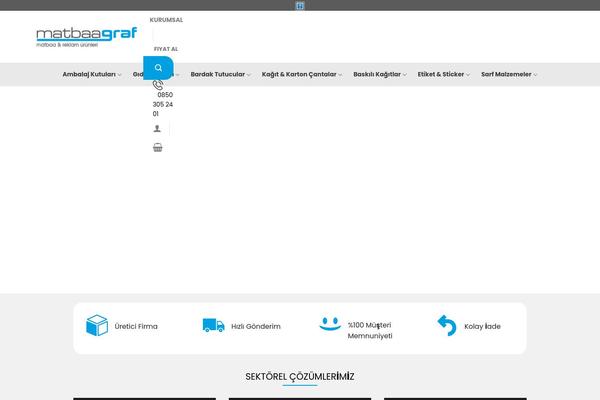Click the FİYAT AL link
This screenshot has width=600, height=400.
166,49
